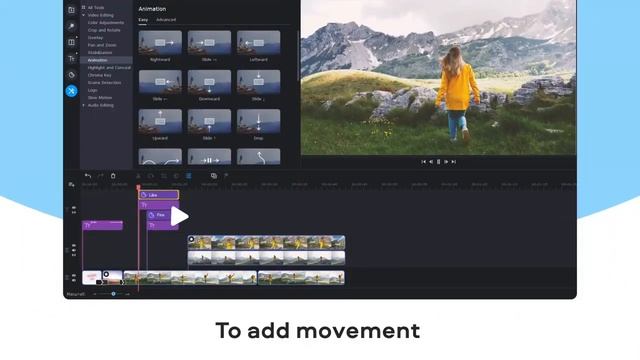Collapse the Video Editing tree section

pyautogui.click(x=84, y=15)
